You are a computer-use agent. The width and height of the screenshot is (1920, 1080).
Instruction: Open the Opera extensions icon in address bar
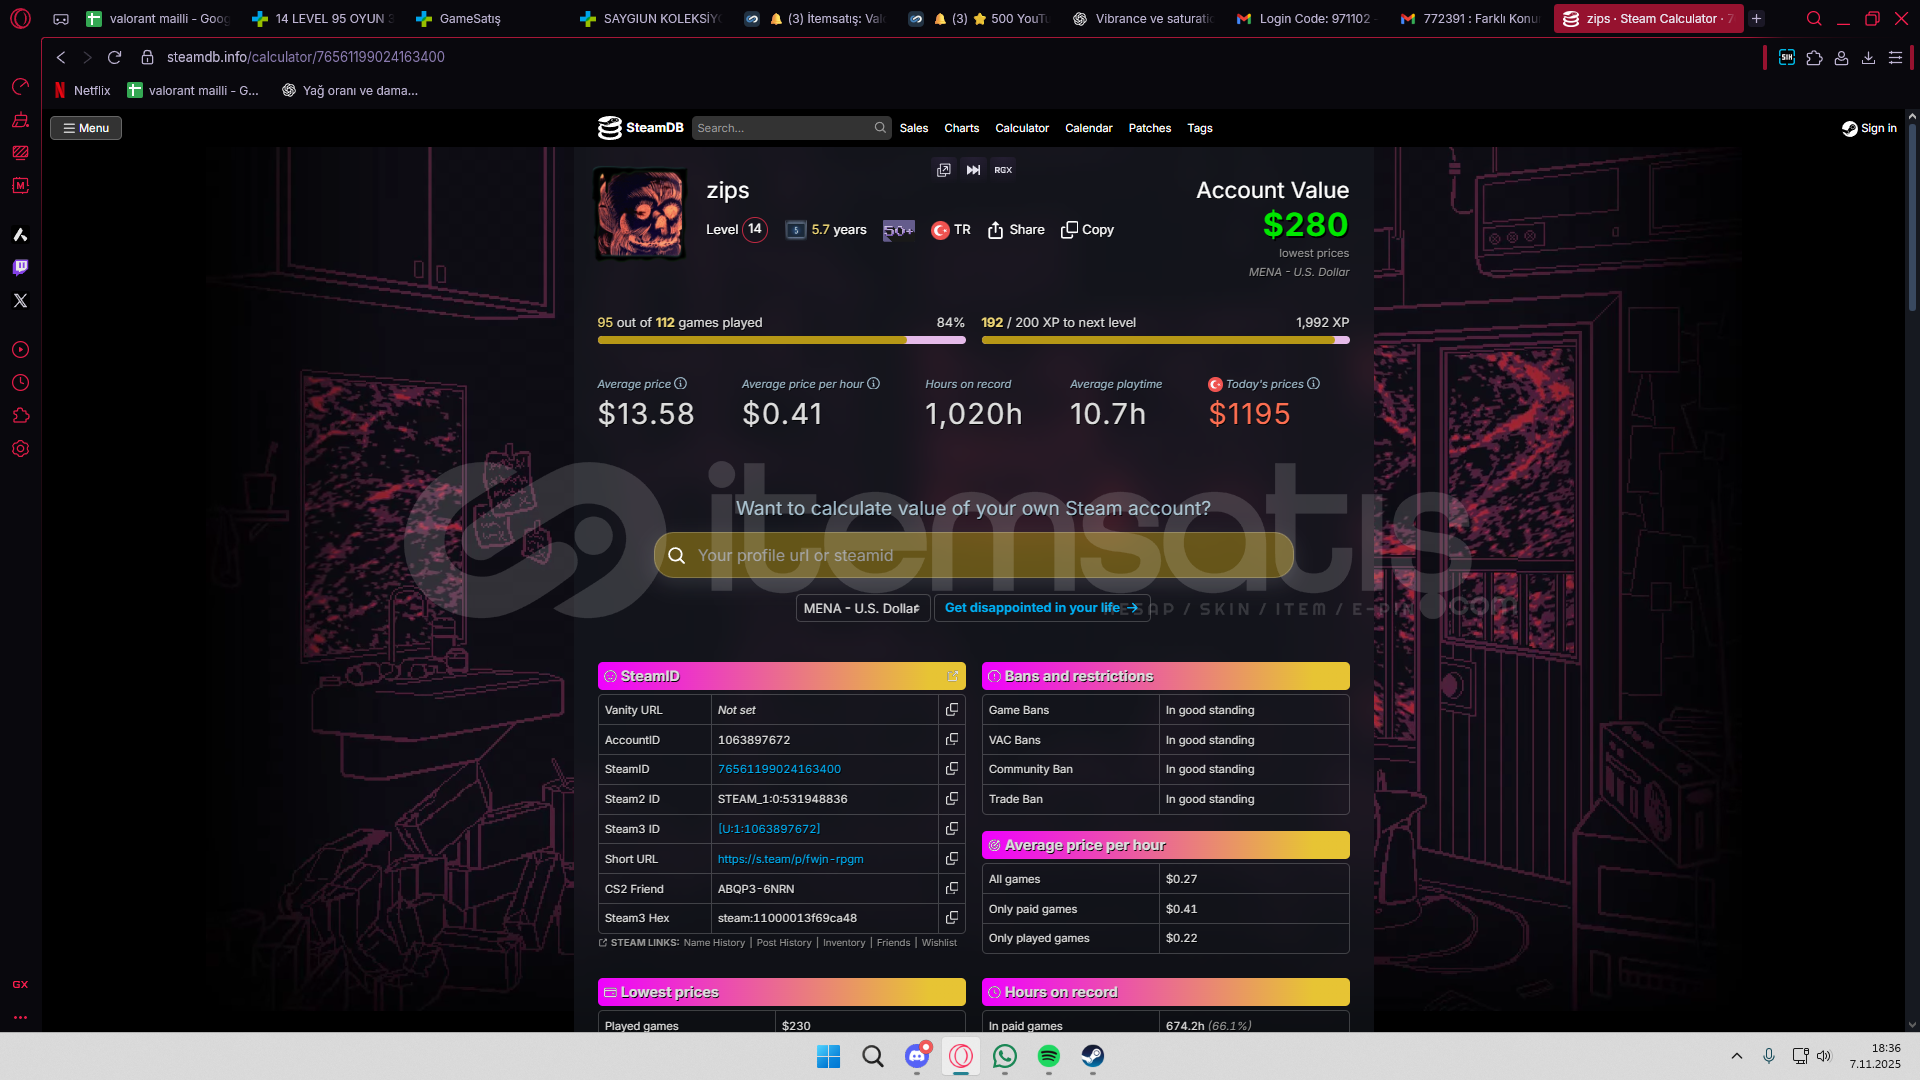click(x=1814, y=58)
